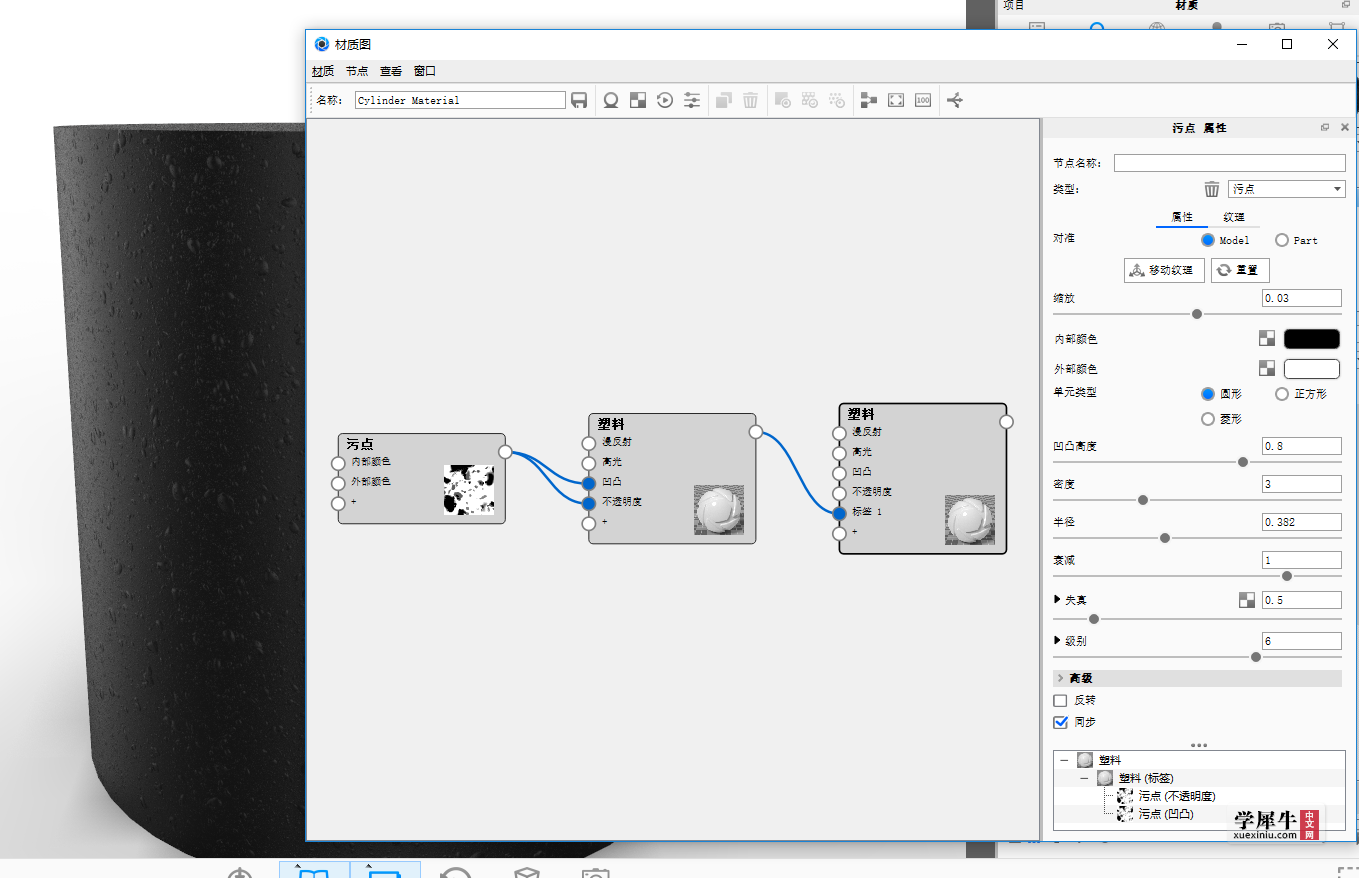This screenshot has width=1359, height=878.
Task: Click the three-dot panel splitter handle
Action: coord(1199,745)
